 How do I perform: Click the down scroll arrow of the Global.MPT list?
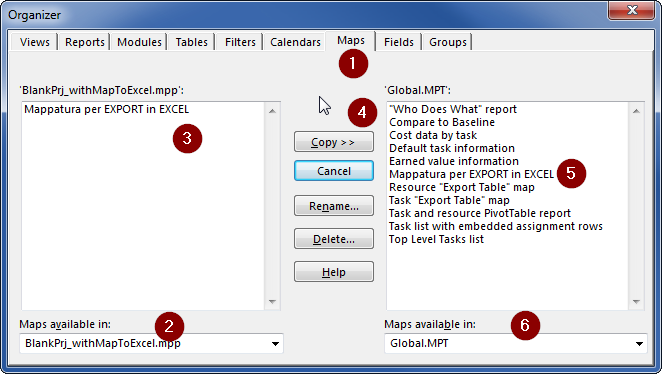click(x=636, y=301)
